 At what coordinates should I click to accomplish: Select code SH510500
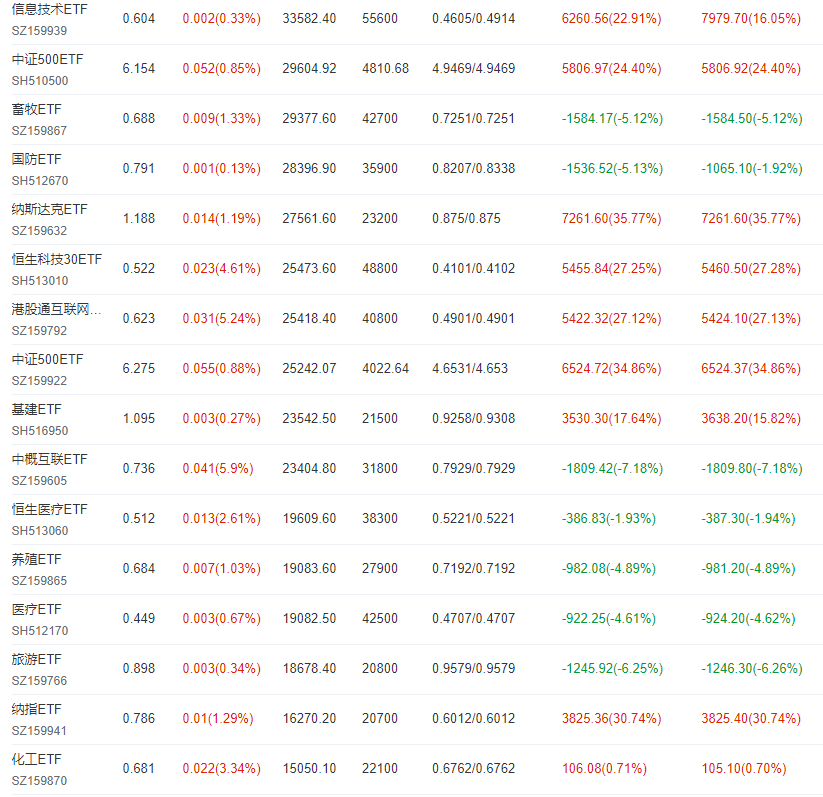point(40,80)
